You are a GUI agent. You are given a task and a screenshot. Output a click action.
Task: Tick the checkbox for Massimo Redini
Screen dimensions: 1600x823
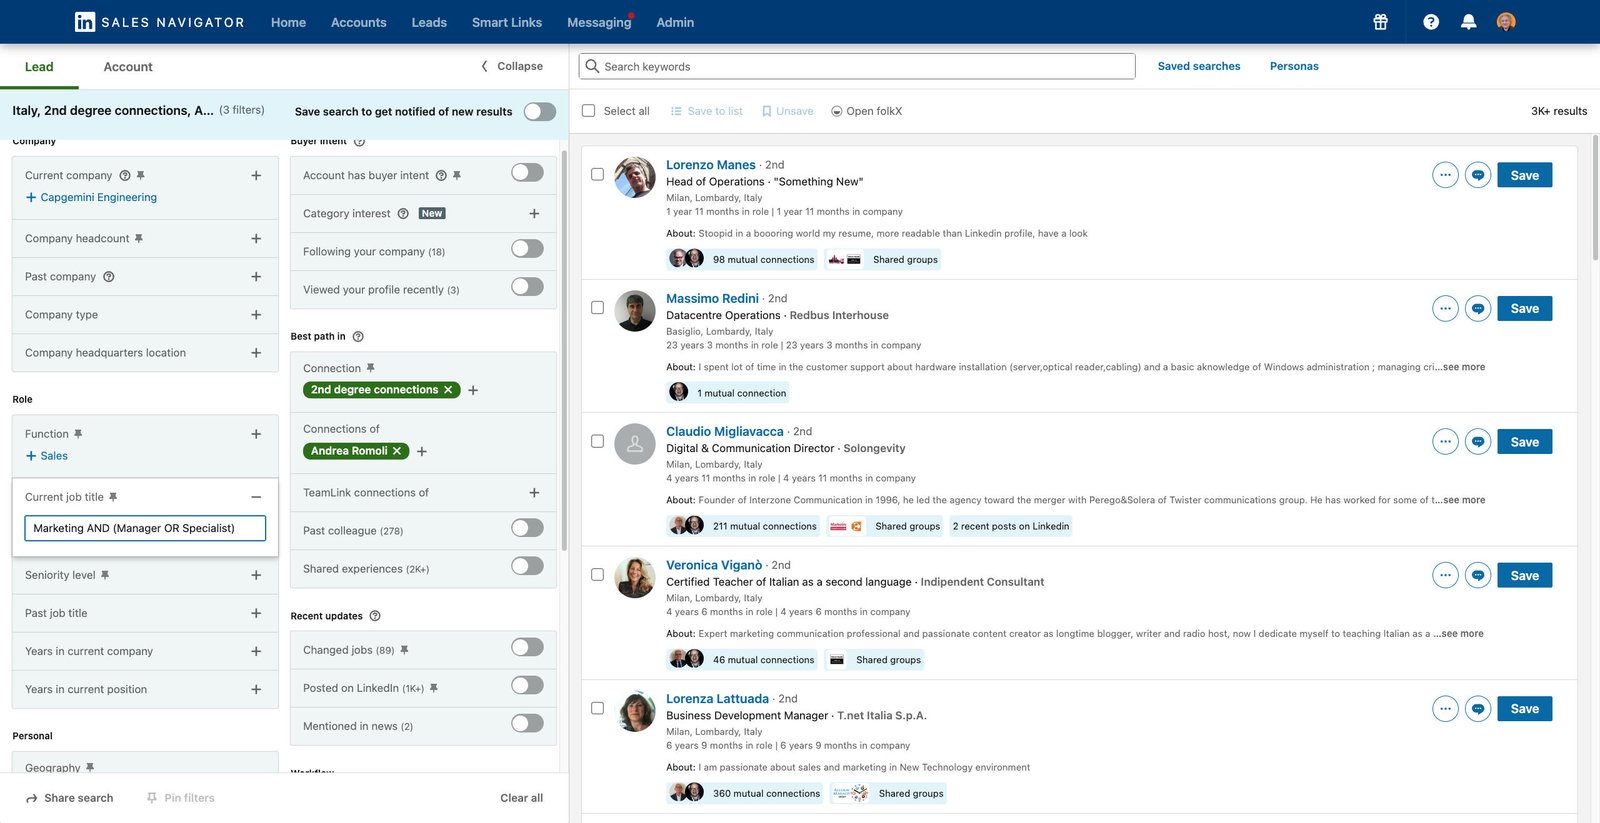(x=597, y=308)
